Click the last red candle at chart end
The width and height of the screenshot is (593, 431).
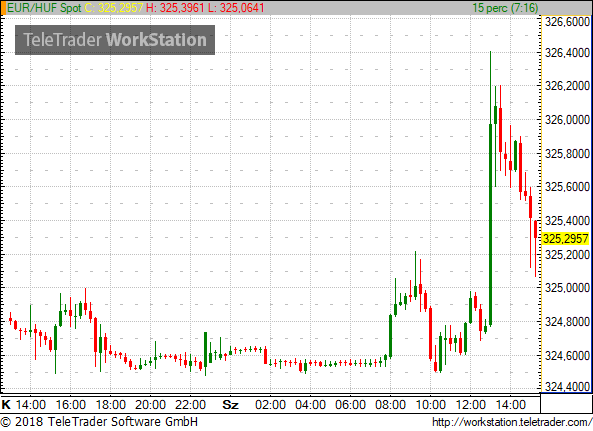coord(536,248)
